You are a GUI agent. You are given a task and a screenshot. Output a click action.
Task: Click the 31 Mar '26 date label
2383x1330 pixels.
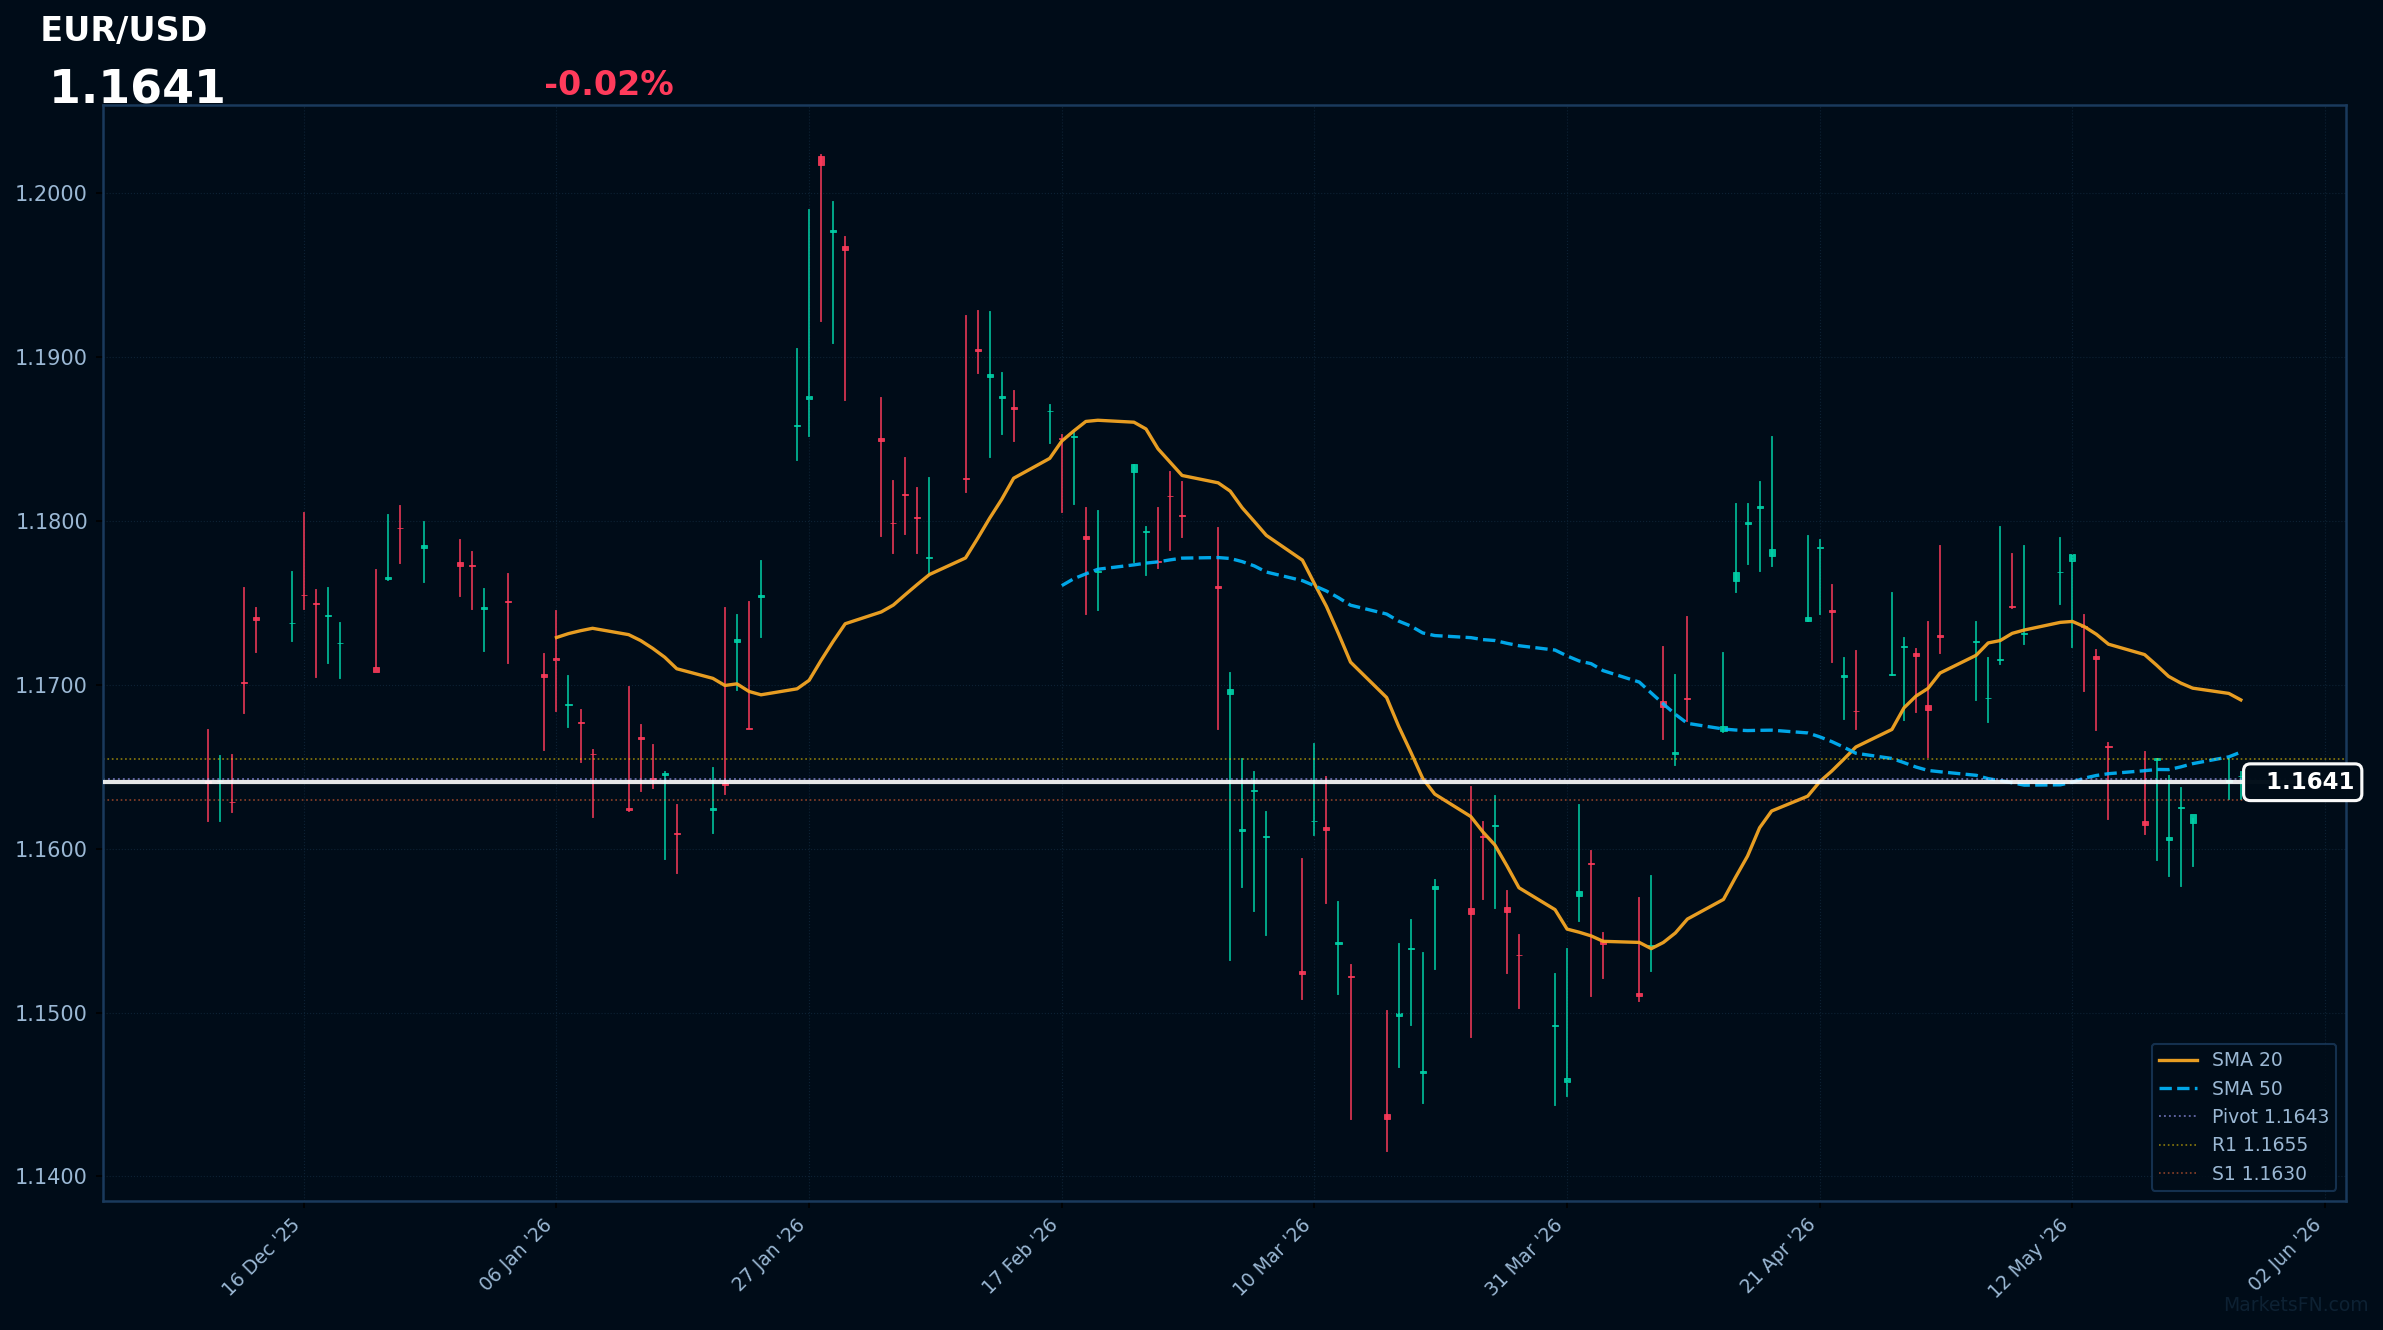1524,1257
